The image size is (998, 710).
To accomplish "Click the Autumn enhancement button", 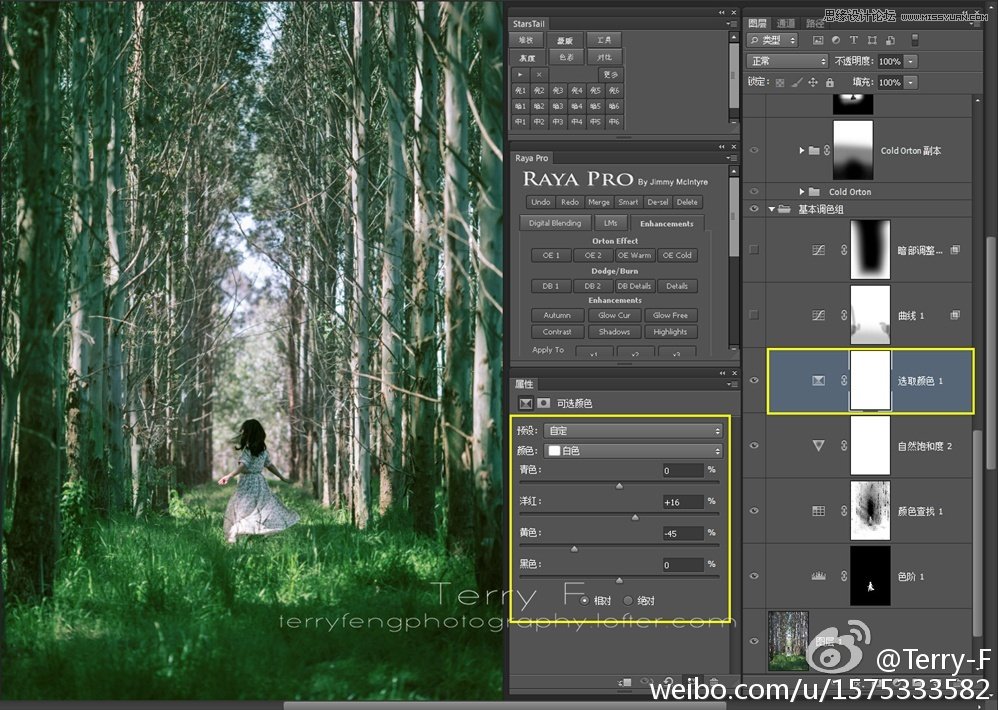I will point(557,315).
